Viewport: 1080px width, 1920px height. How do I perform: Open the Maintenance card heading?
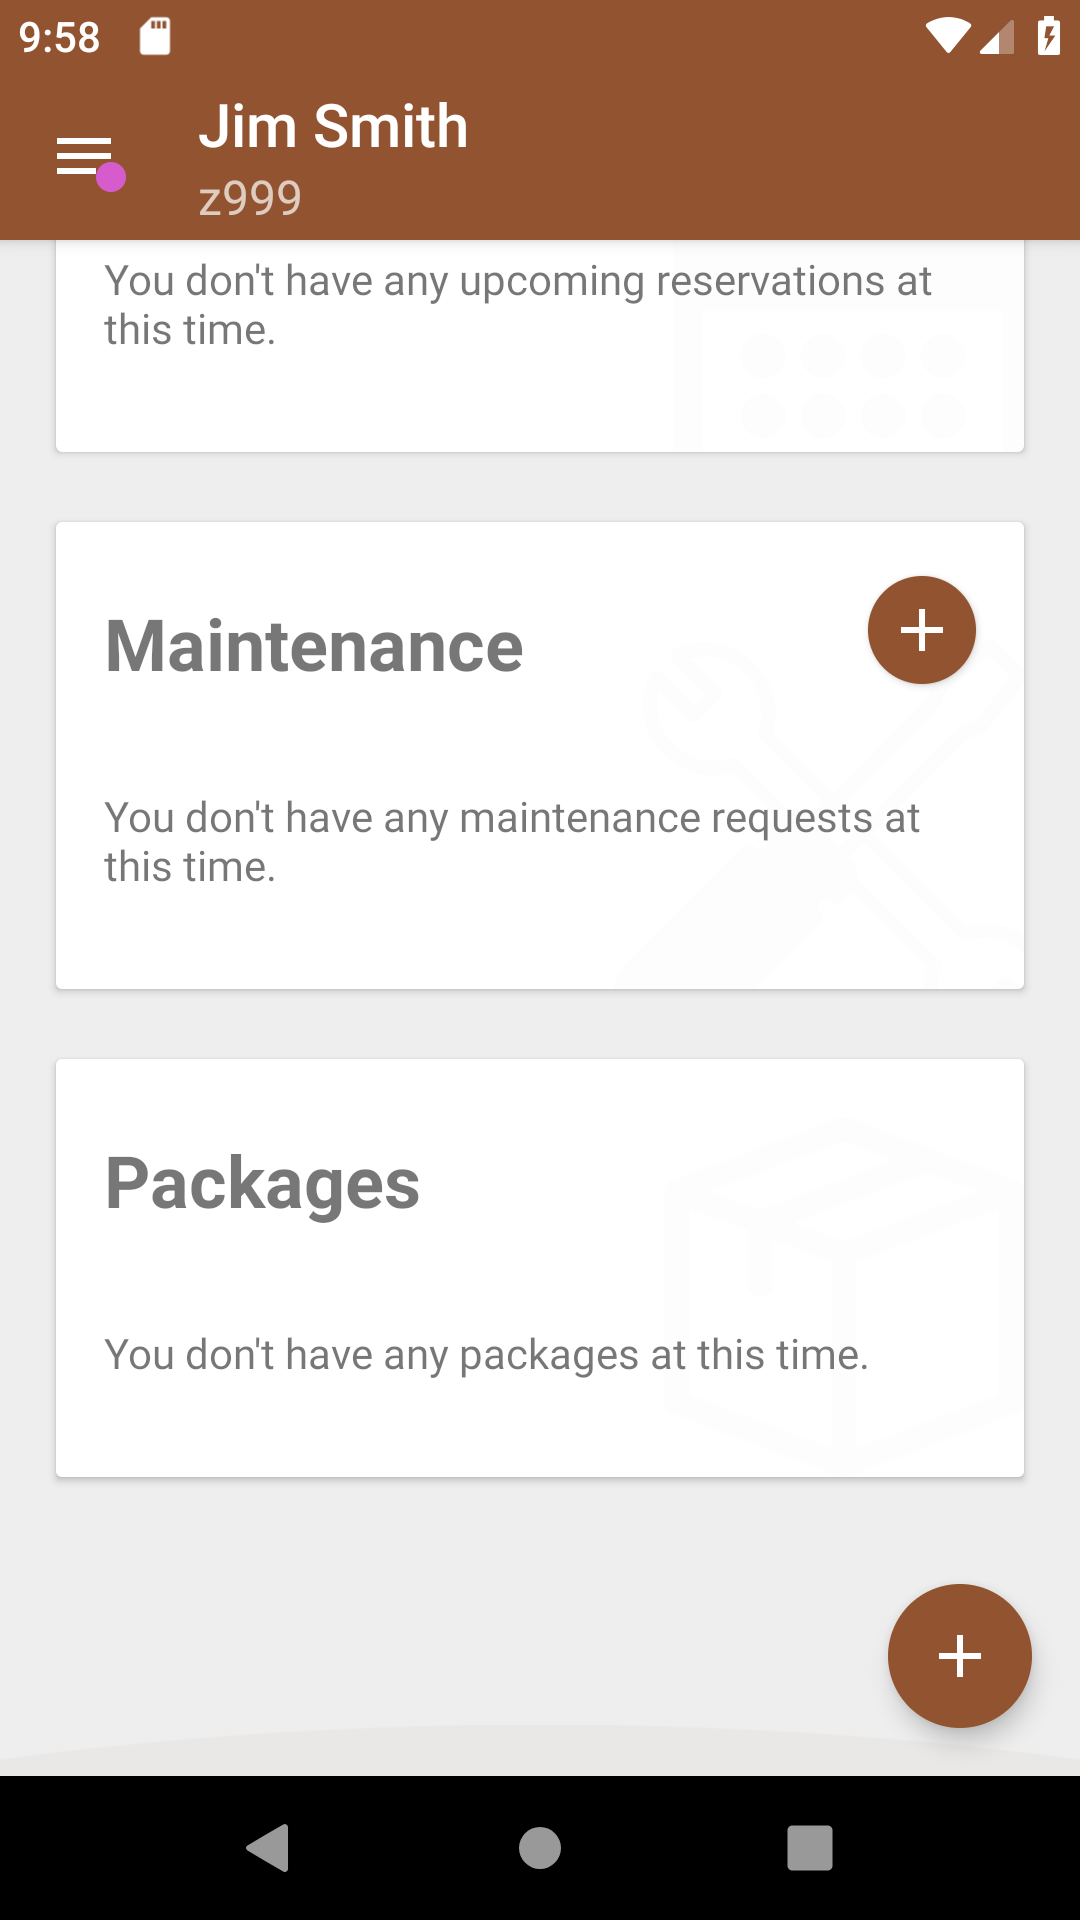[314, 646]
